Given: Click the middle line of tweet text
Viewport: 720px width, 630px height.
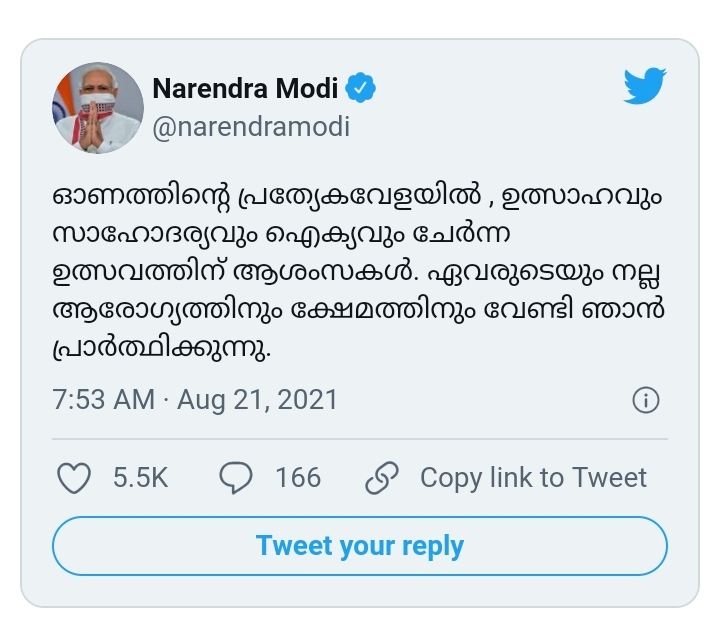Looking at the screenshot, I should pyautogui.click(x=356, y=272).
